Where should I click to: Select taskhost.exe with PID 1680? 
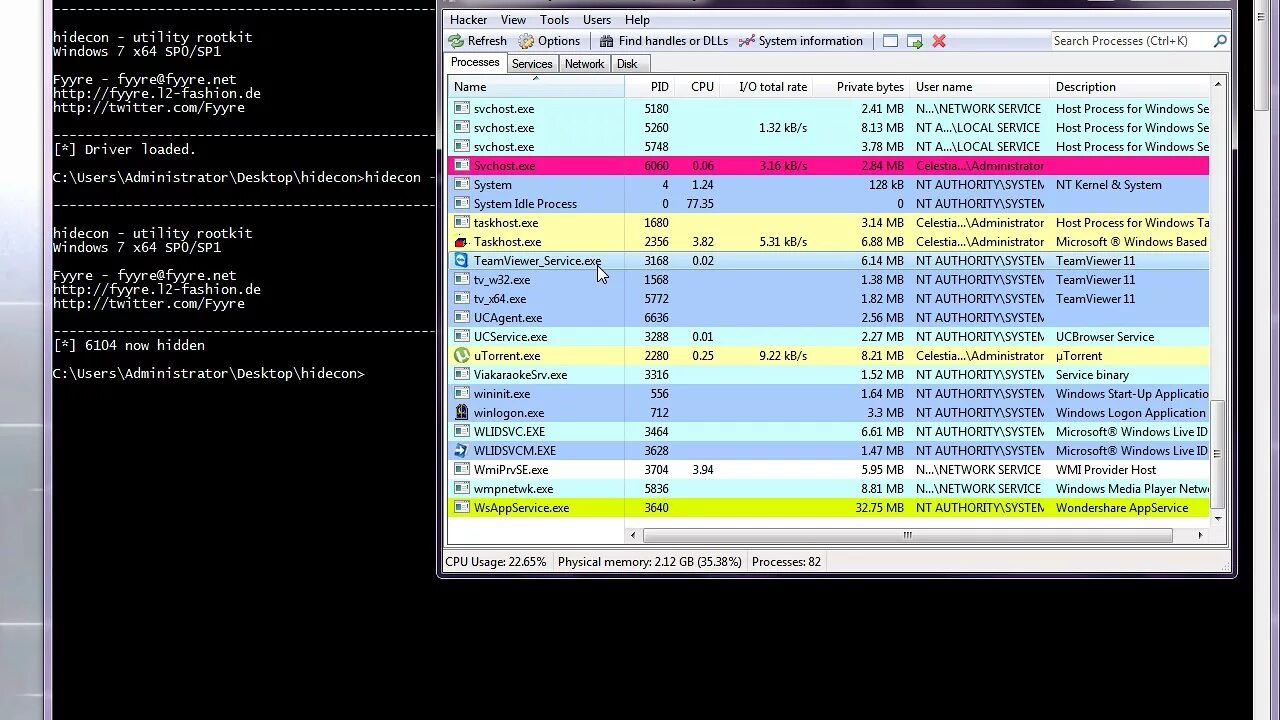[x=828, y=223]
